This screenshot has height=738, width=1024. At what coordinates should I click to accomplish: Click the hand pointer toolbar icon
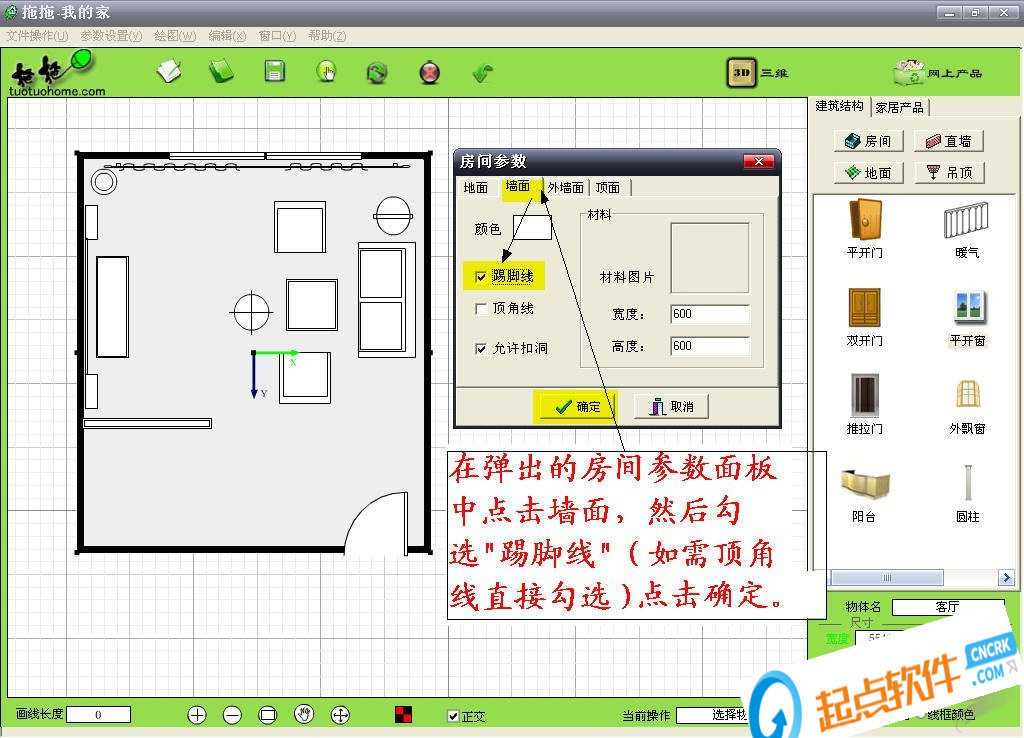(x=326, y=72)
